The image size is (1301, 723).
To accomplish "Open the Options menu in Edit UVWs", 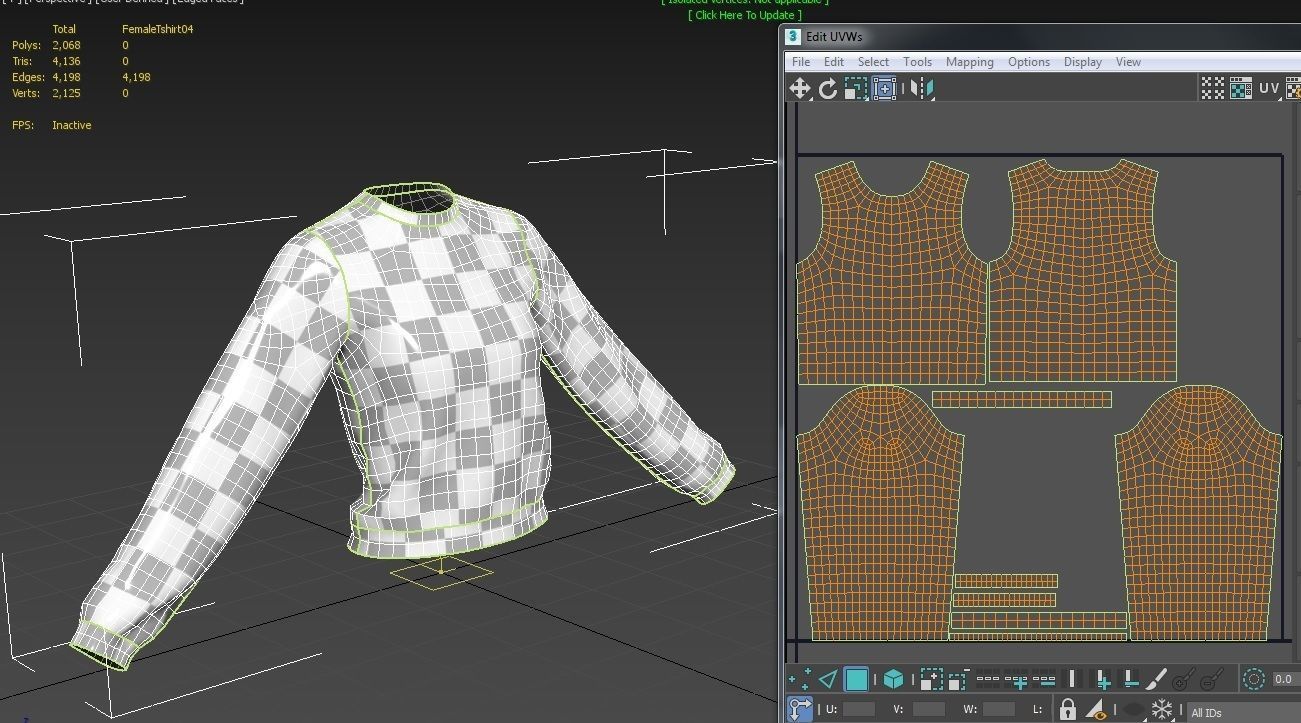I will (1029, 62).
